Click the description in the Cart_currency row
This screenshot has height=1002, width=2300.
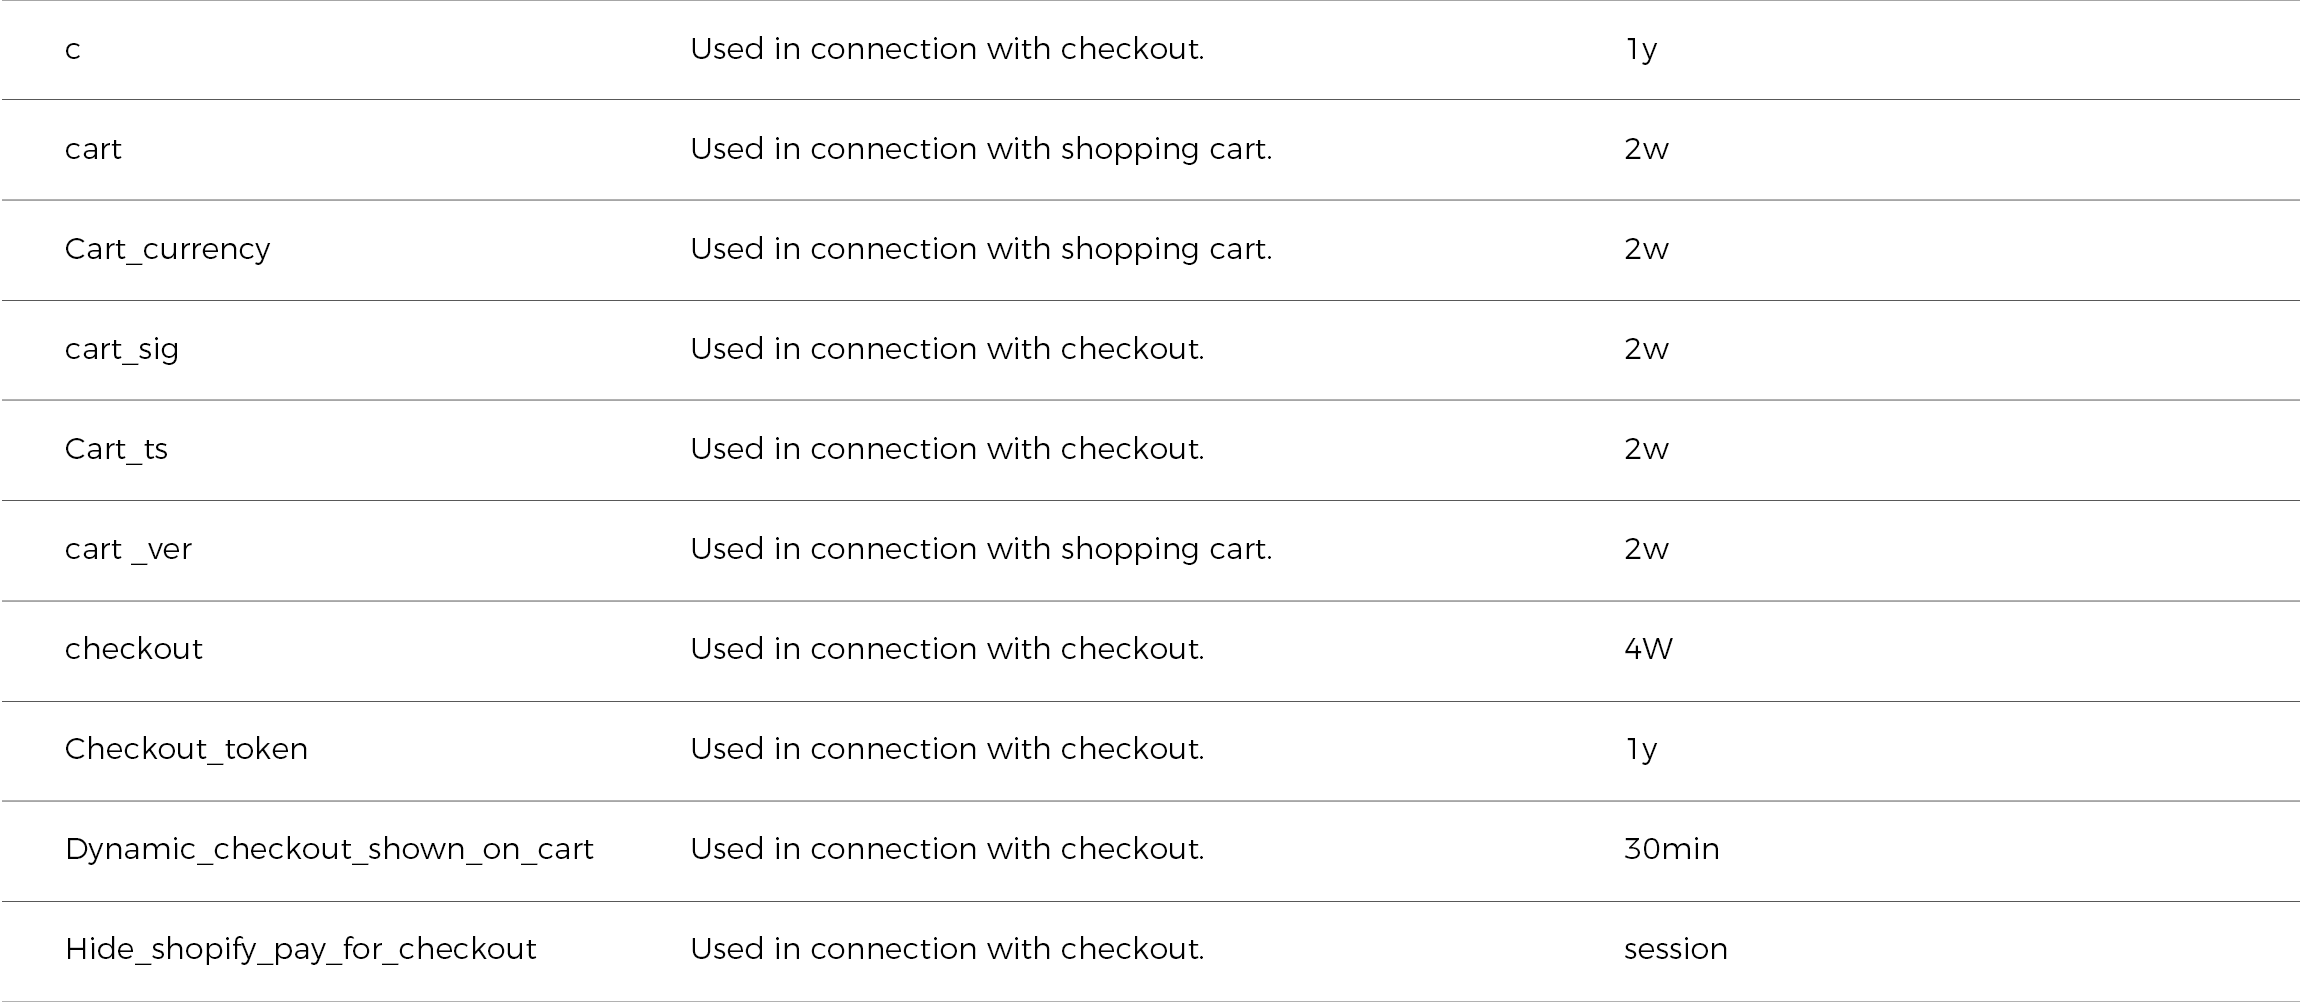click(x=980, y=249)
